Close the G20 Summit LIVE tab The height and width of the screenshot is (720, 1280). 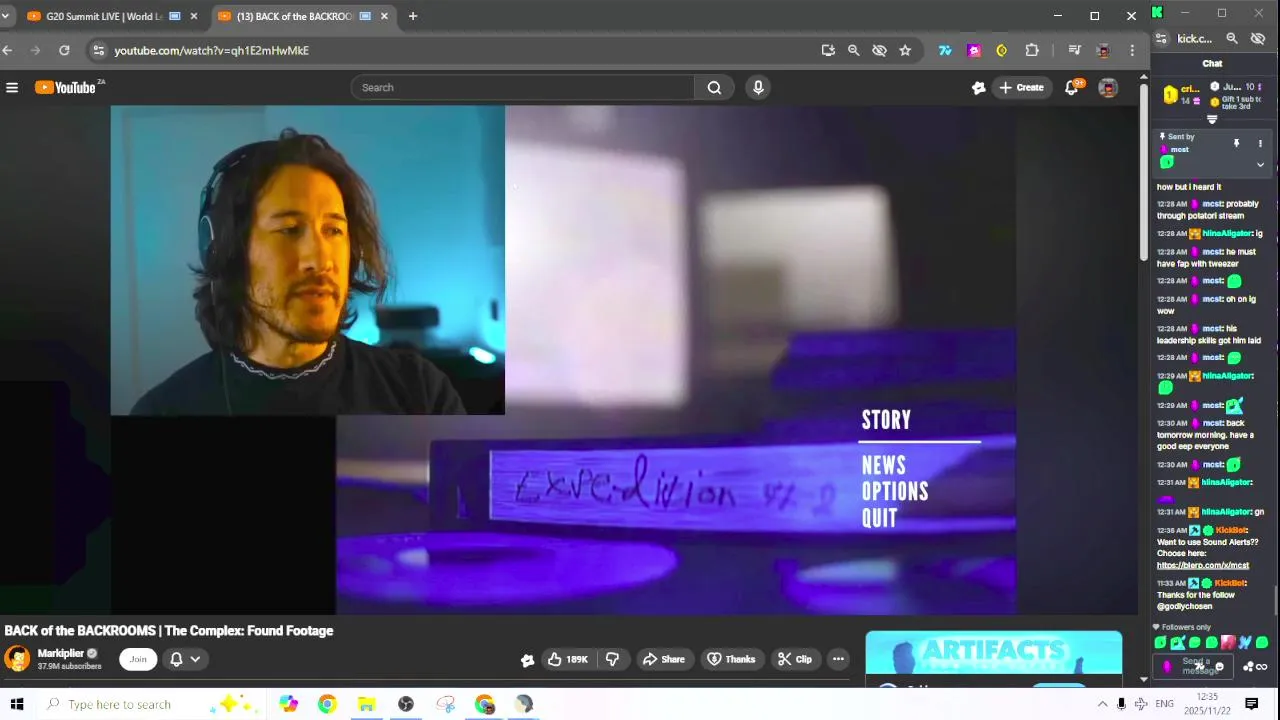point(194,16)
